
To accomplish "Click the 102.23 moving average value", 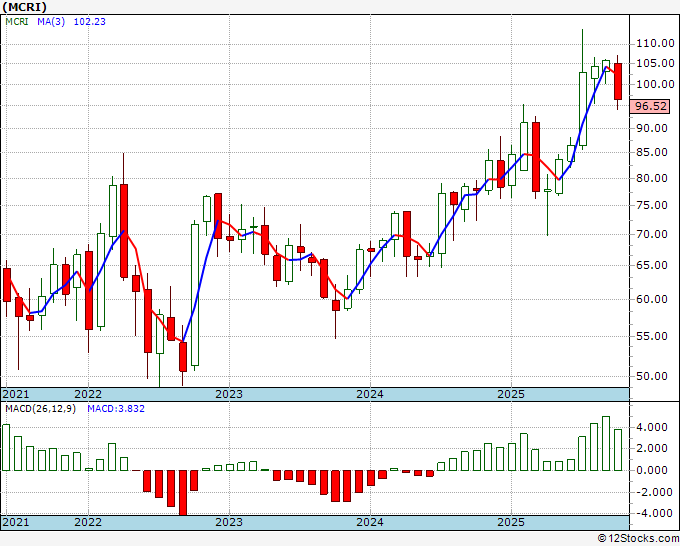I will 89,22.
